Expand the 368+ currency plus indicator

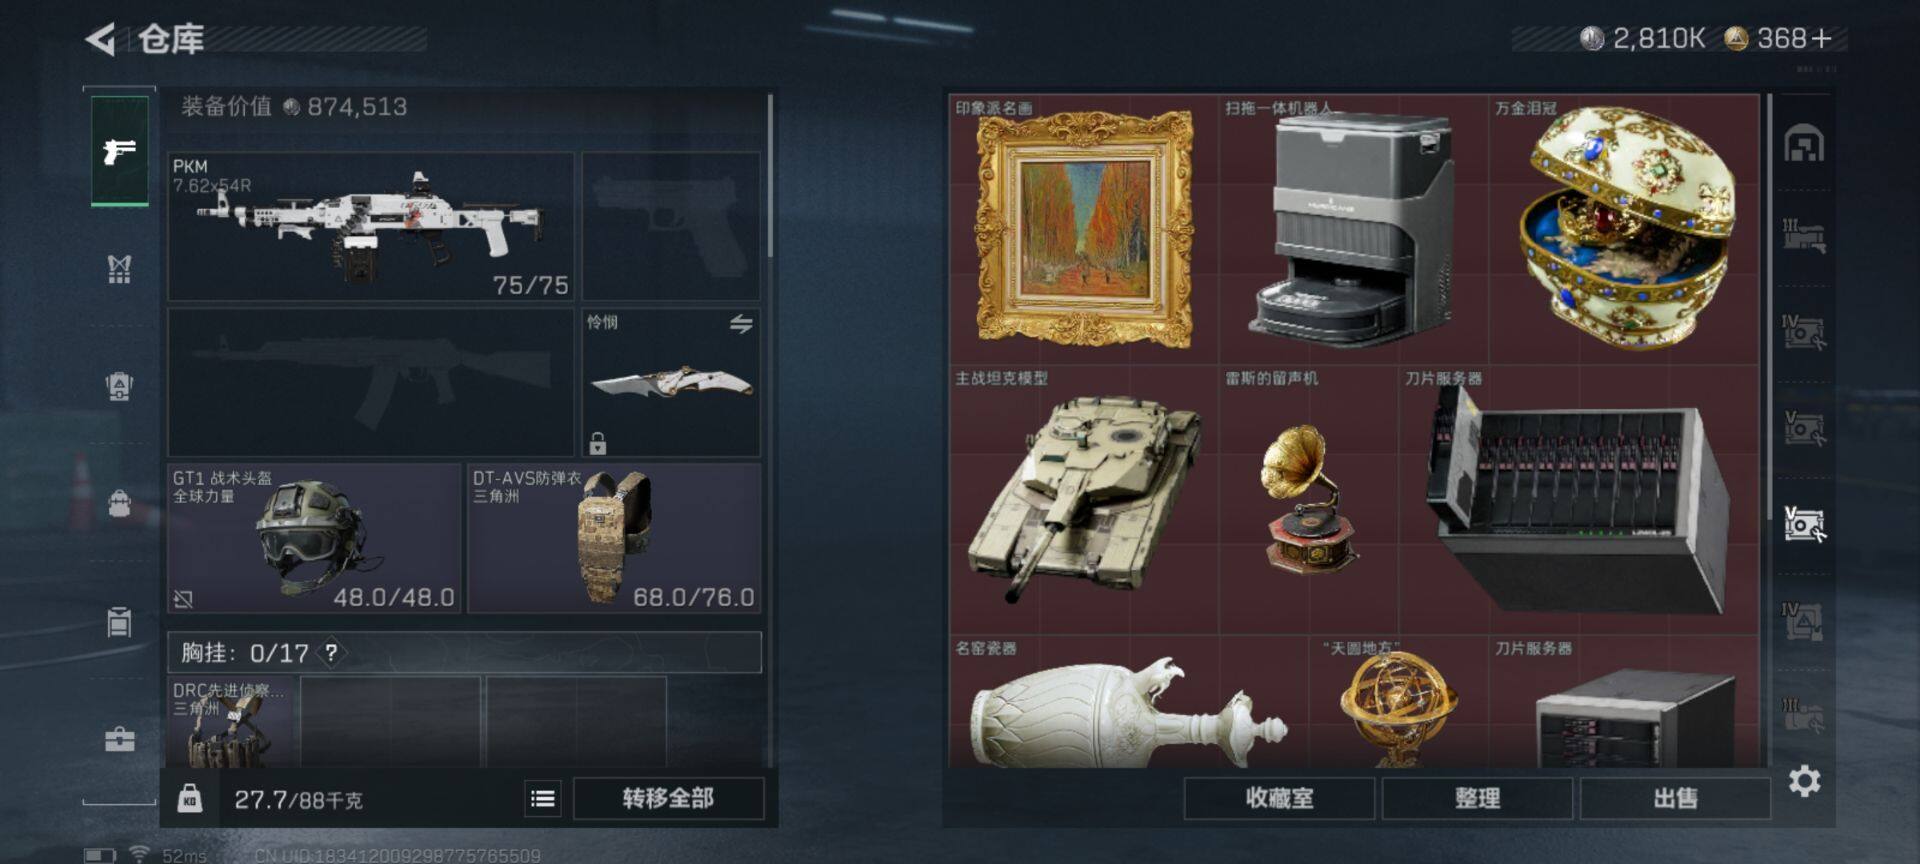pyautogui.click(x=1821, y=38)
